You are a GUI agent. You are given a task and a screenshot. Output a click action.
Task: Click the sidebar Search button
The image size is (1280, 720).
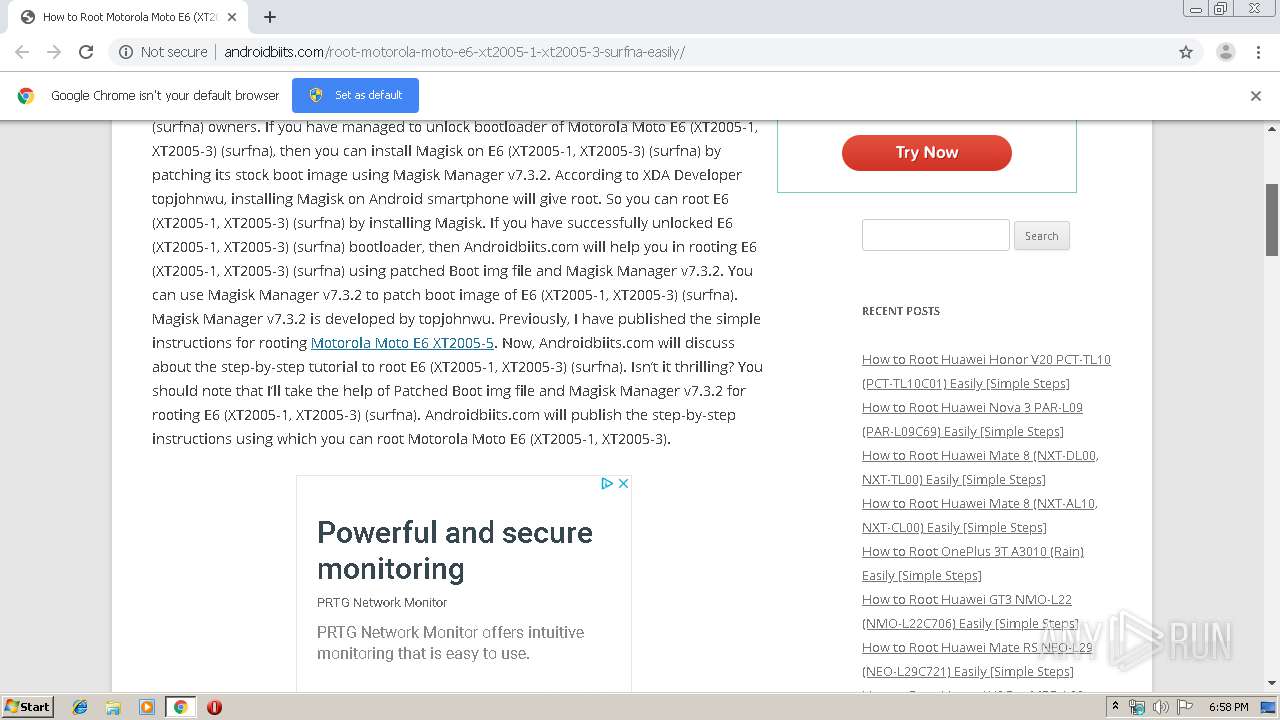click(x=1041, y=236)
